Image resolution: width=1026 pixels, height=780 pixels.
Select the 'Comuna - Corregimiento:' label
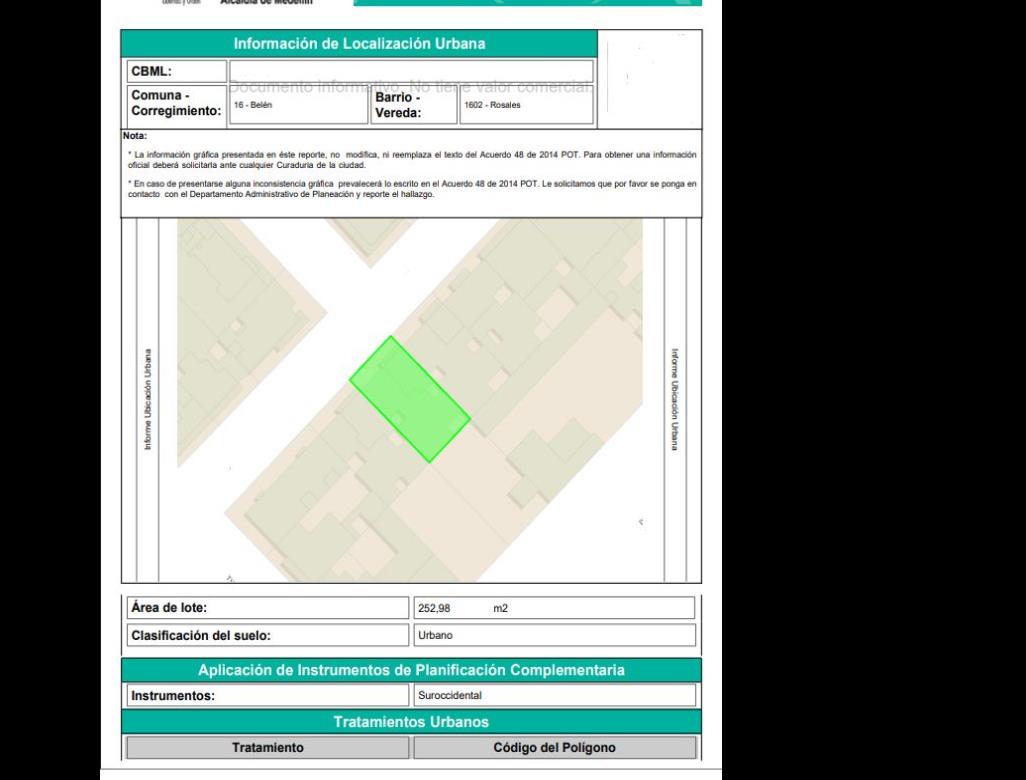click(176, 103)
